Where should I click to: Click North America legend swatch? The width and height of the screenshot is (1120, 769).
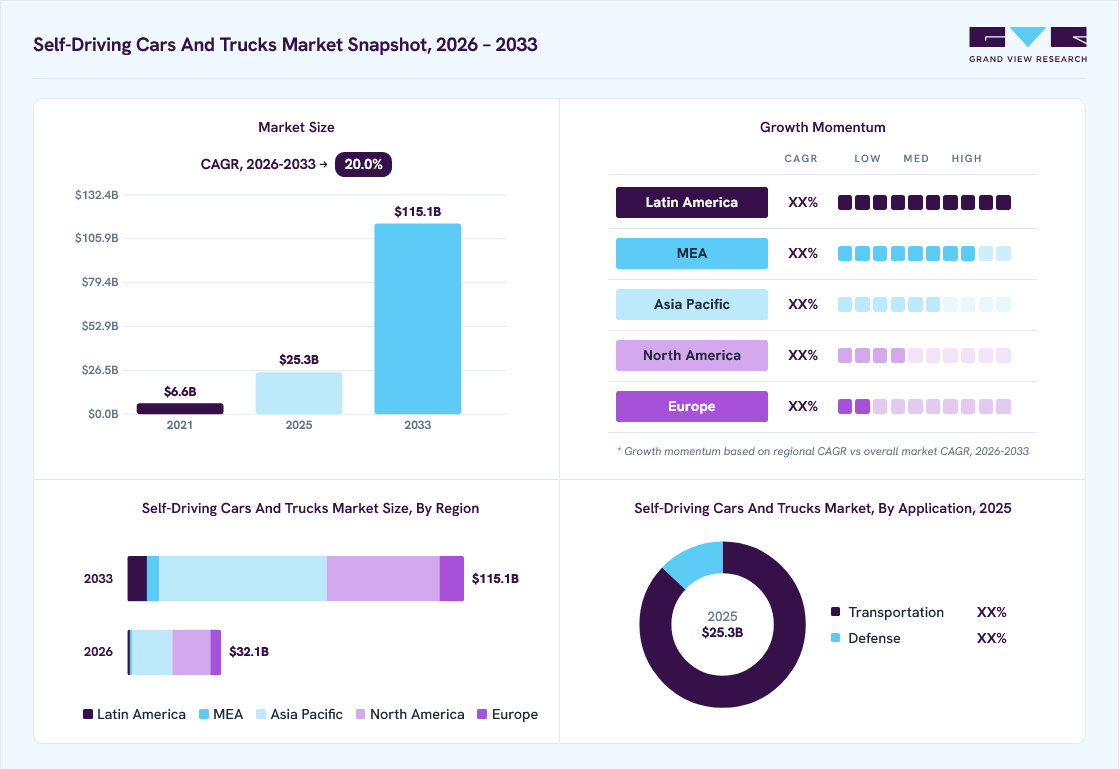click(x=361, y=714)
